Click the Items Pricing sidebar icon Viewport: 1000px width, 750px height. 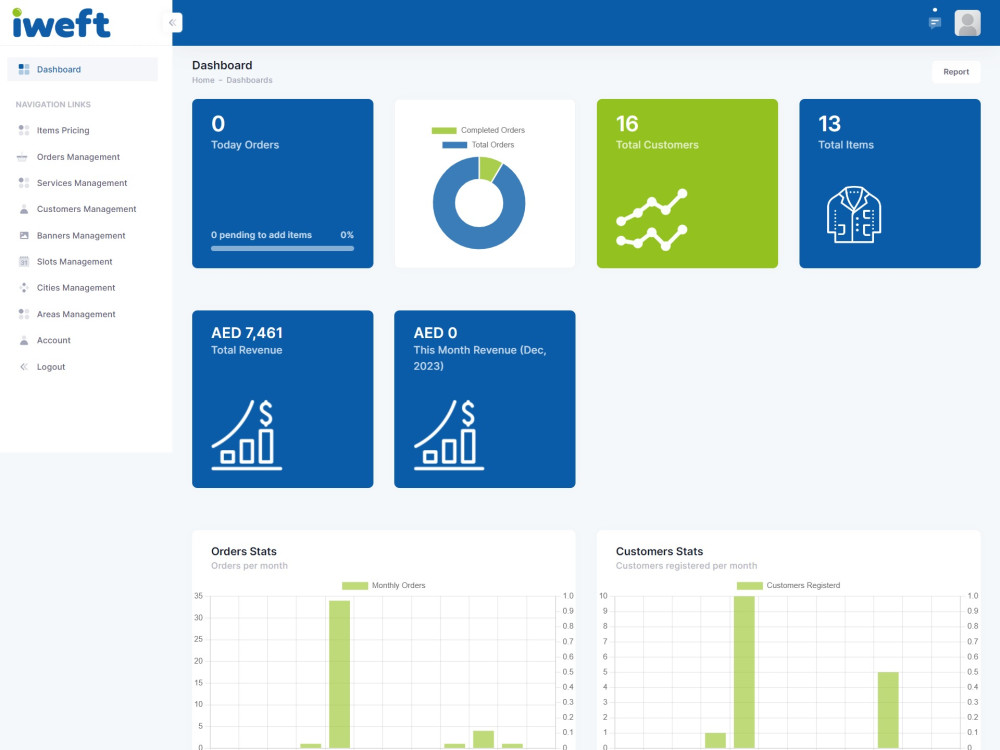(24, 130)
